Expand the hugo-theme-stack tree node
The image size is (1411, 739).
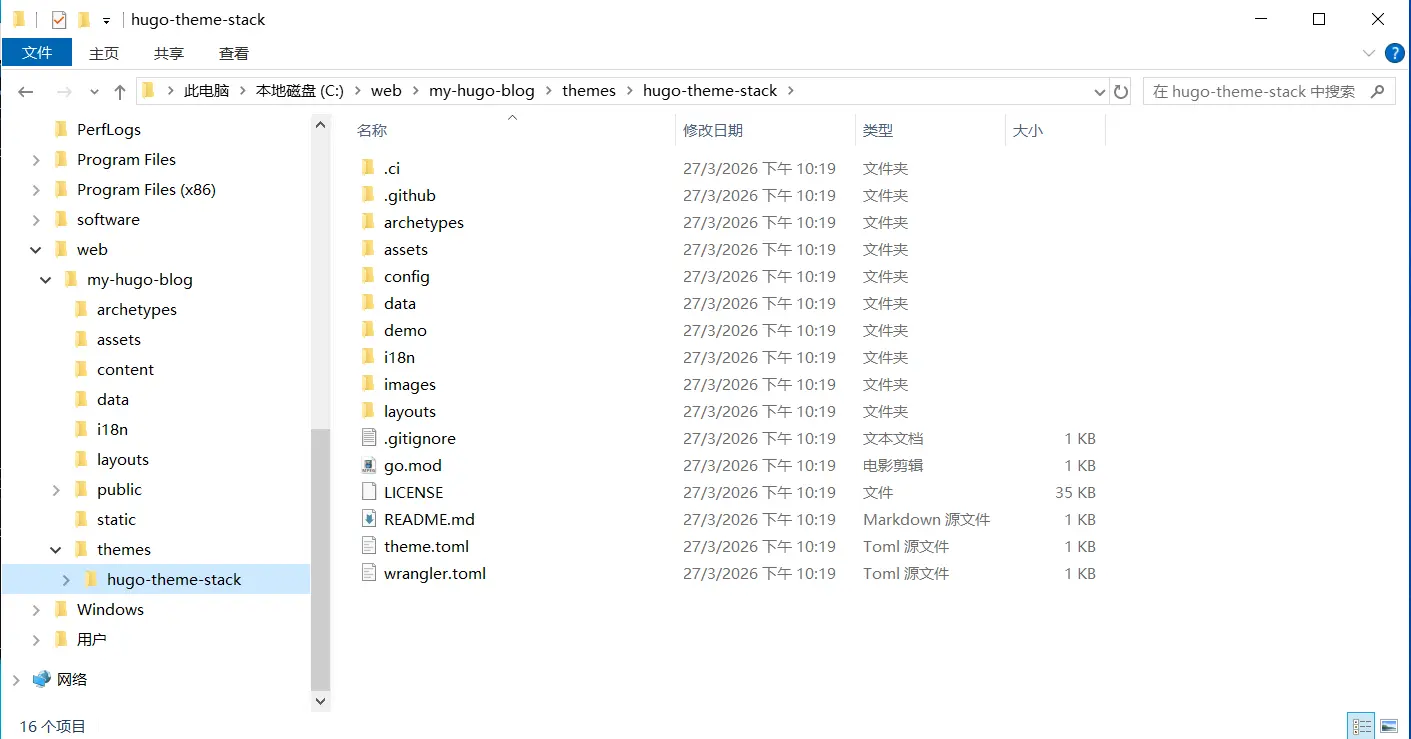66,580
